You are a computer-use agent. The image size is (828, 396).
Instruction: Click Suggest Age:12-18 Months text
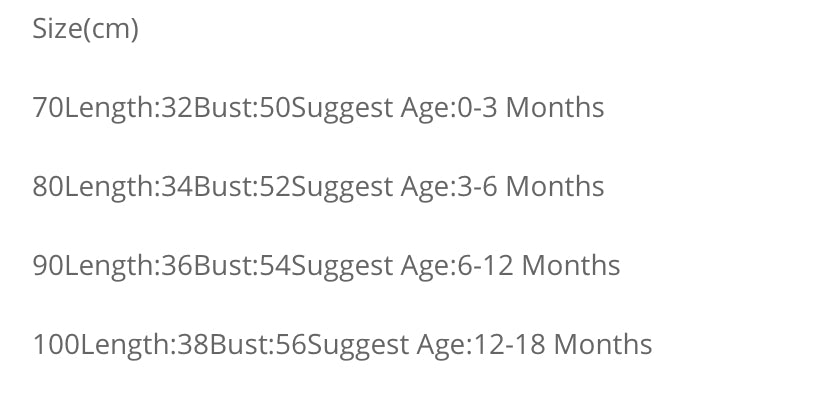click(x=479, y=345)
